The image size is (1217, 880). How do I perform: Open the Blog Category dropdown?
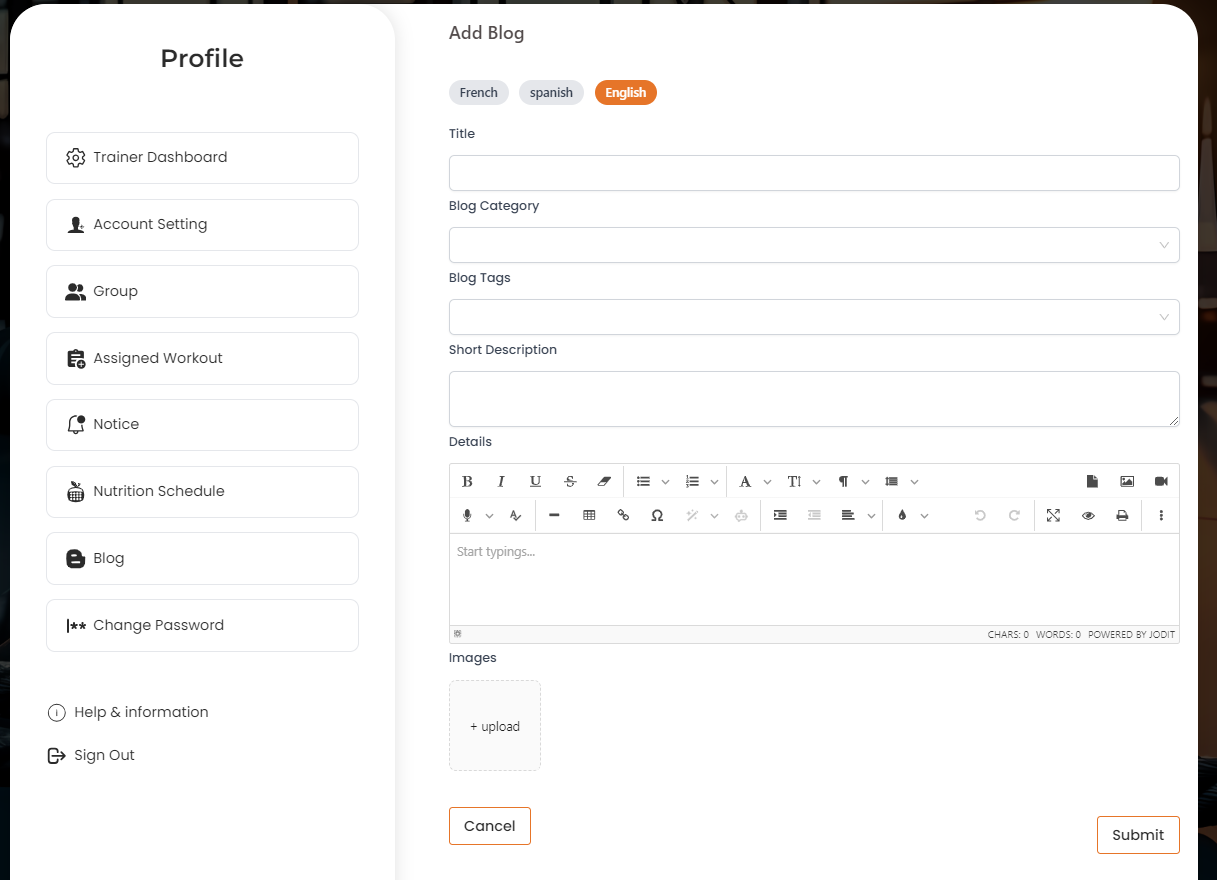click(813, 245)
